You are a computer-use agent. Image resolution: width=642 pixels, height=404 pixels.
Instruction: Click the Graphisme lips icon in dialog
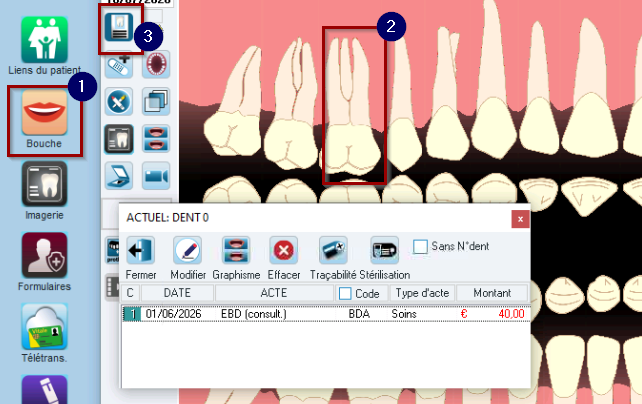tap(236, 250)
